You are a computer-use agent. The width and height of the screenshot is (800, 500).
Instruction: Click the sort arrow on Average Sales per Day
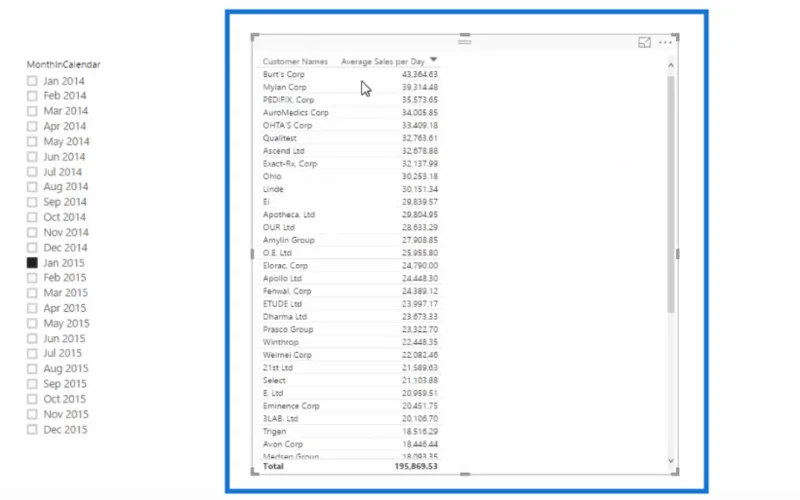click(x=433, y=60)
